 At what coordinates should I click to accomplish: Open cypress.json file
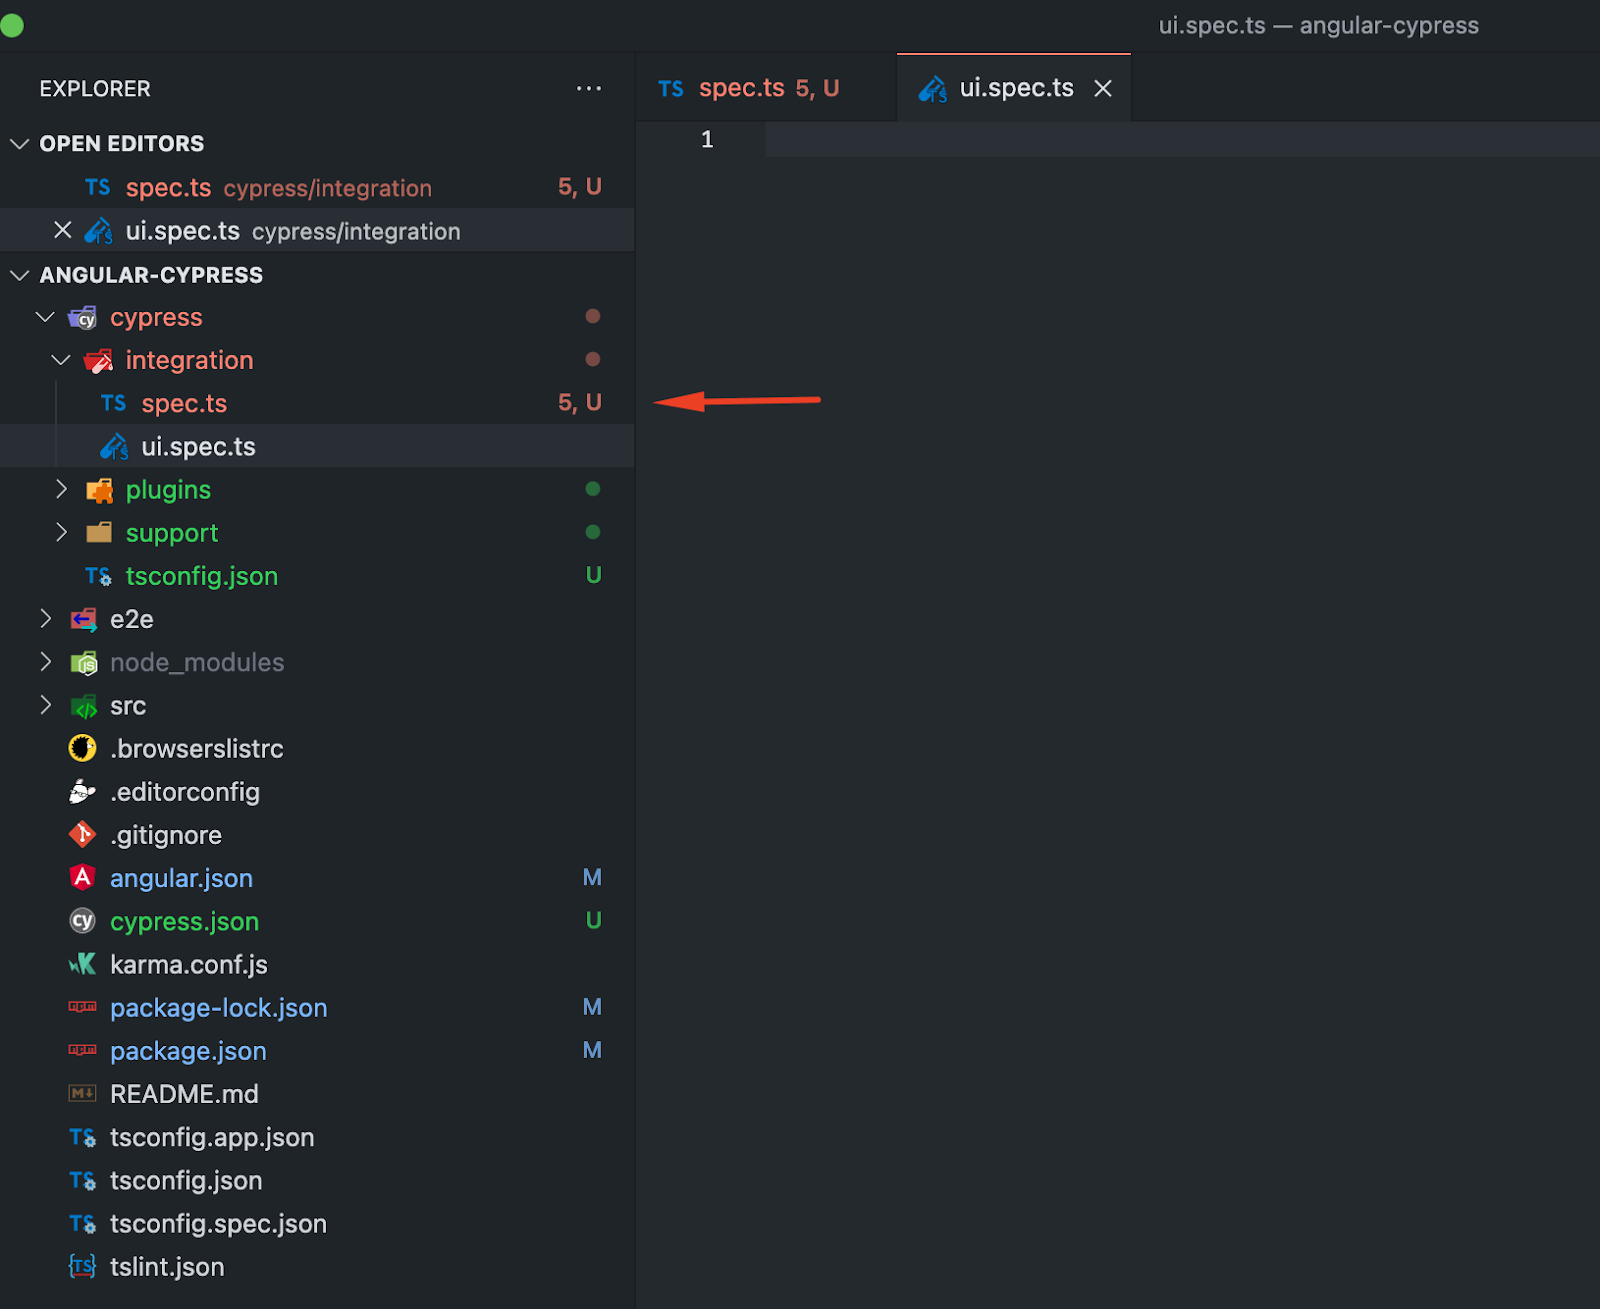[317, 921]
